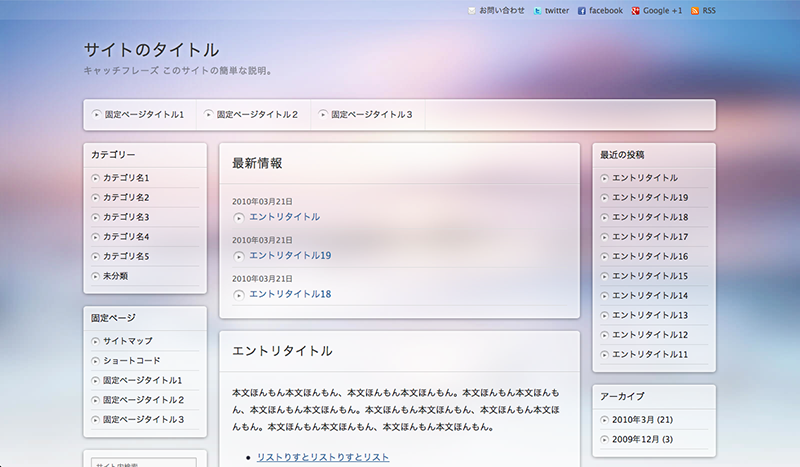This screenshot has height=467, width=800.
Task: Go to the ショートコード page
Action: pos(131,361)
